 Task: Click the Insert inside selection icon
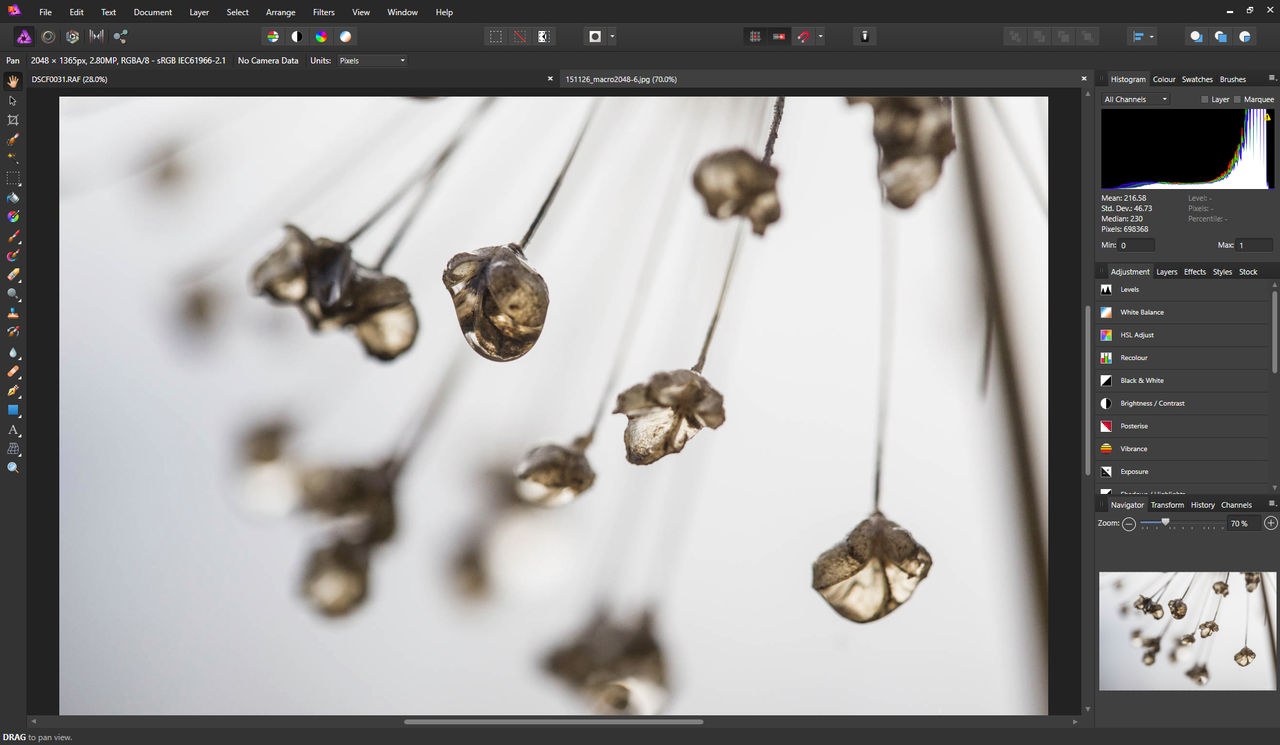(x=1245, y=36)
